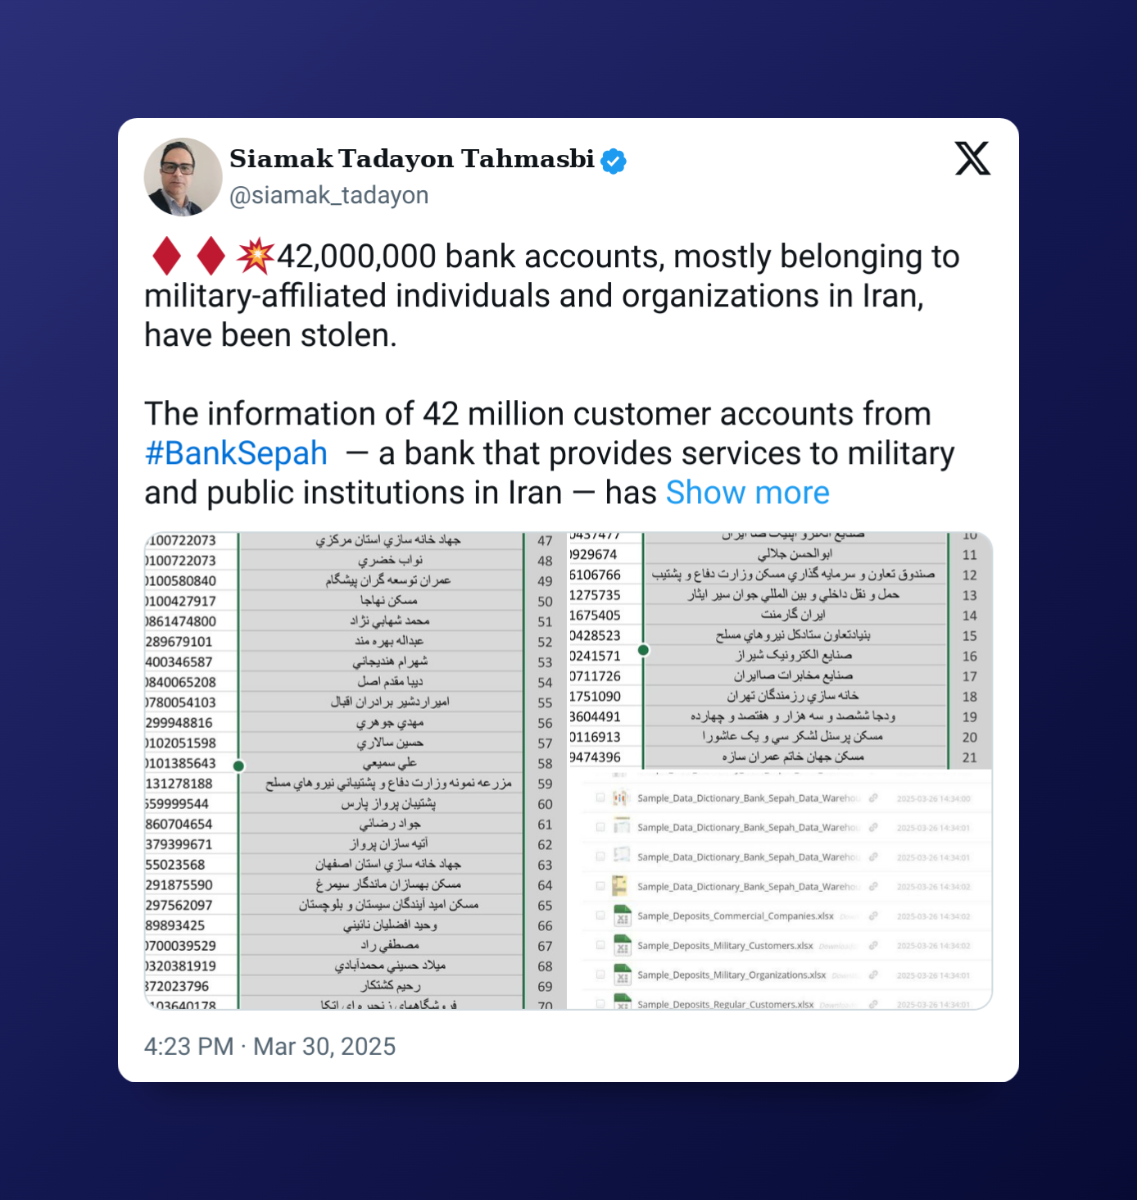Click the Excel icon for Sample_Deposits_Military_Customers.xlsx

click(x=621, y=946)
